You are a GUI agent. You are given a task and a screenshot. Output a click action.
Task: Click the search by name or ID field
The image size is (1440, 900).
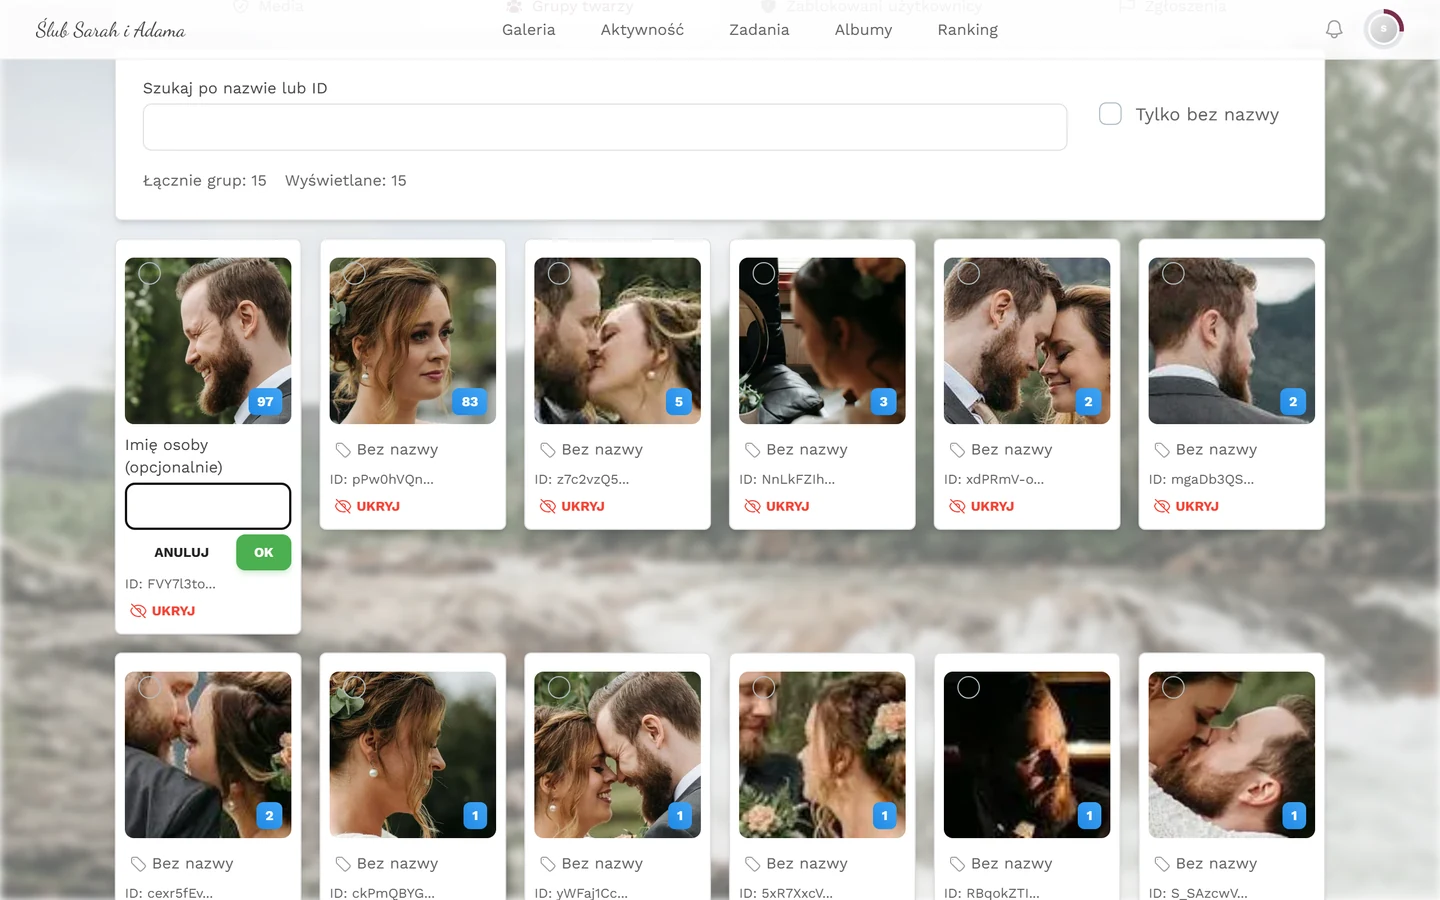605,127
